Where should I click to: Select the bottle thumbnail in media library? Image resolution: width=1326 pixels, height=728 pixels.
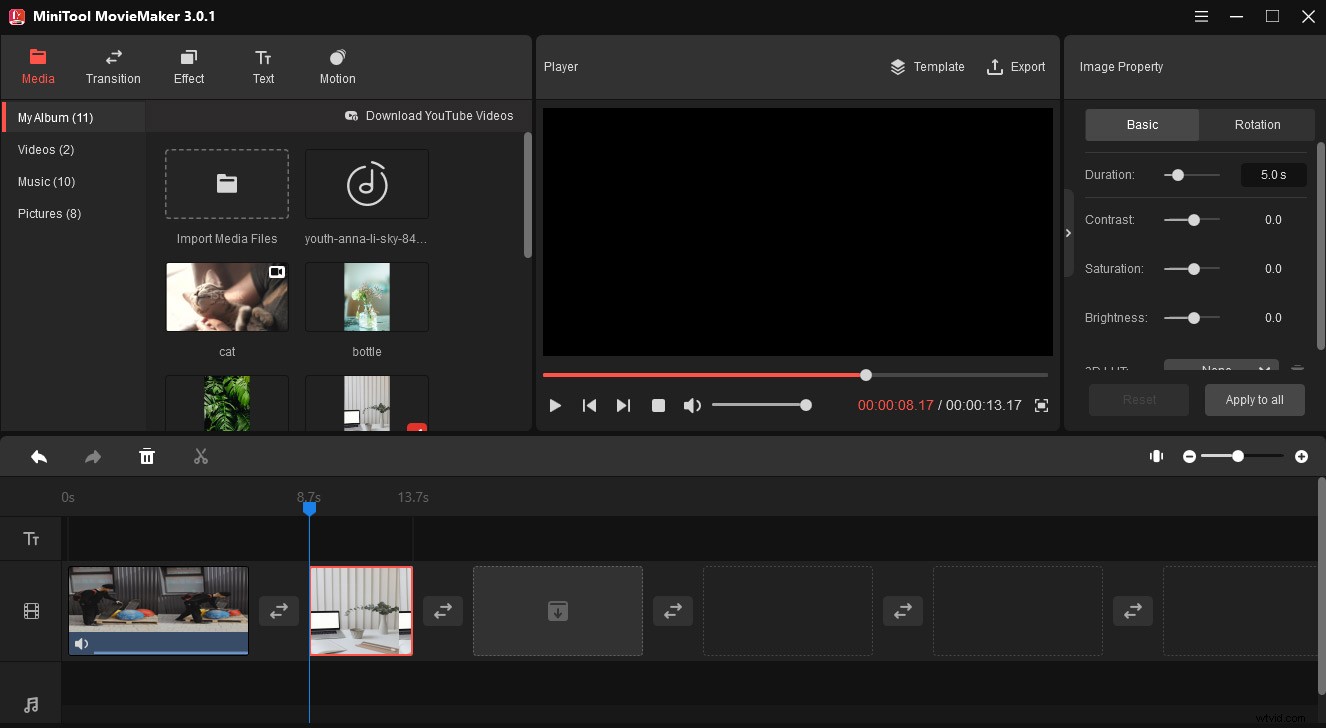pos(366,296)
